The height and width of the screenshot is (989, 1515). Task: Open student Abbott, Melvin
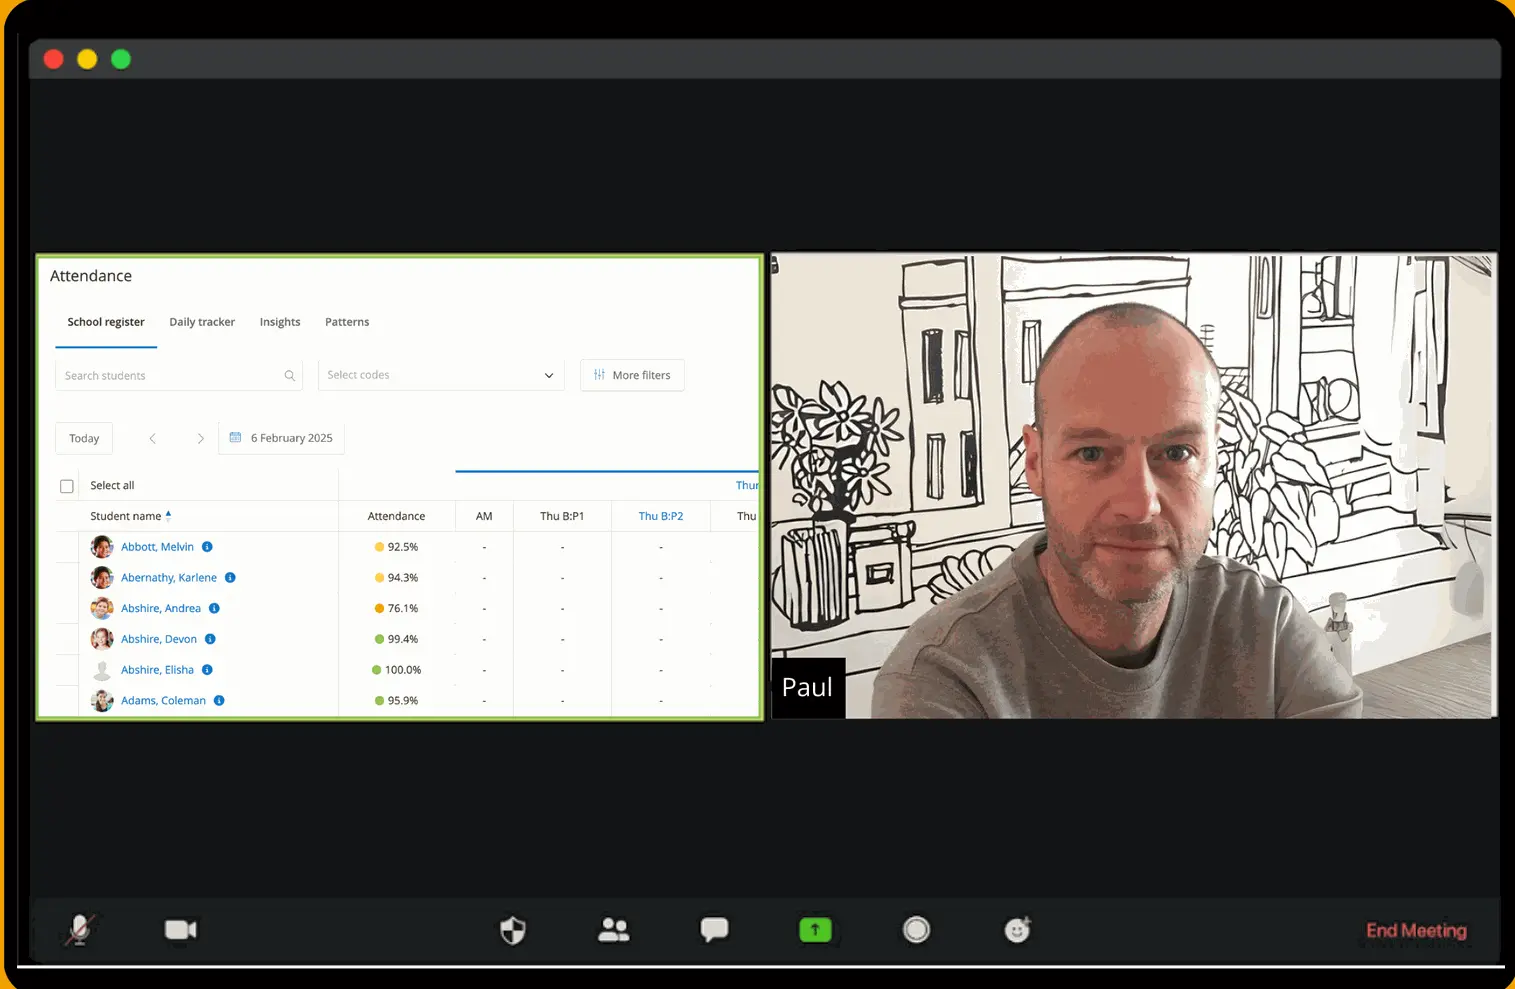157,547
